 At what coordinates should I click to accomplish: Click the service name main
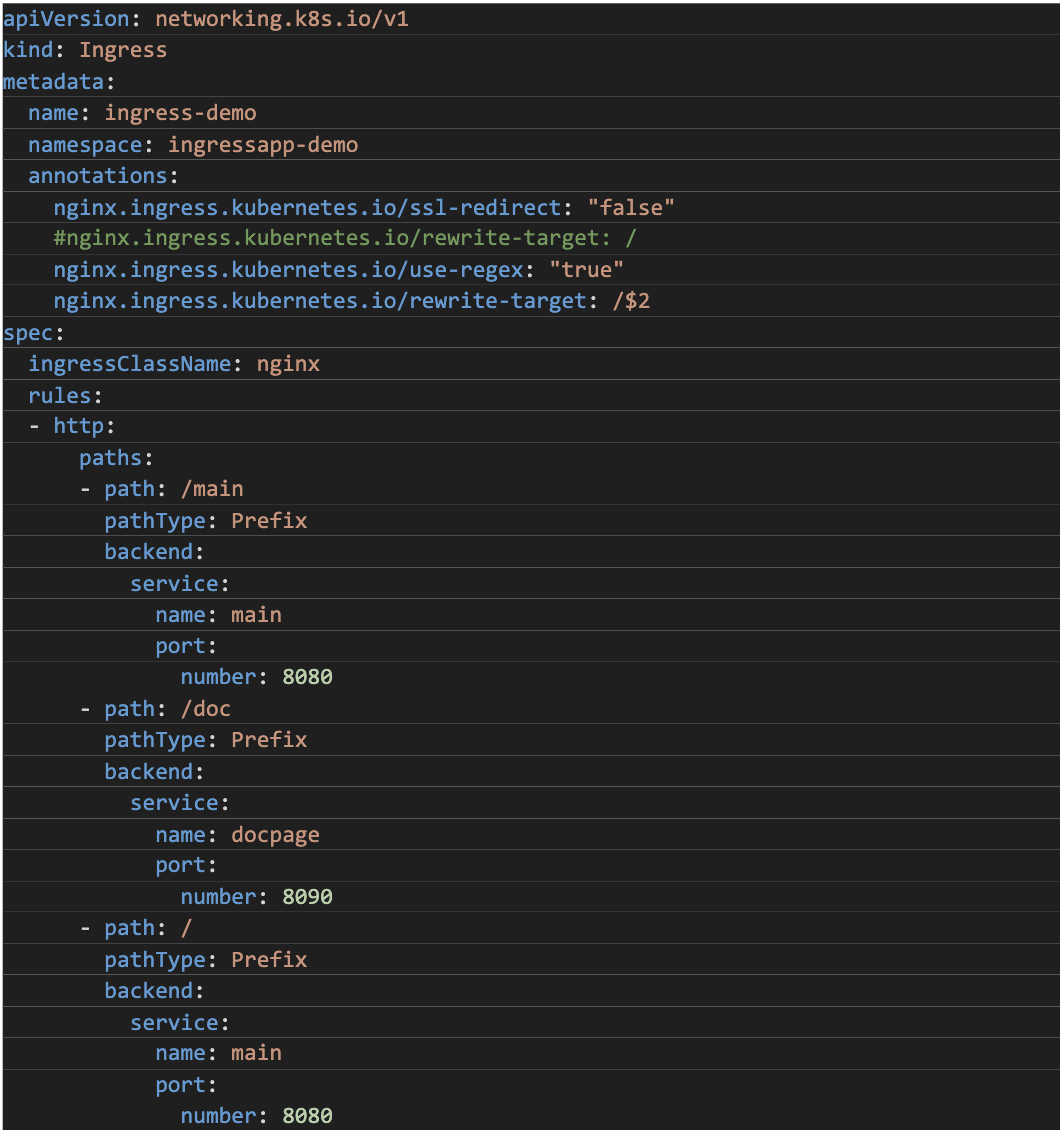(256, 614)
